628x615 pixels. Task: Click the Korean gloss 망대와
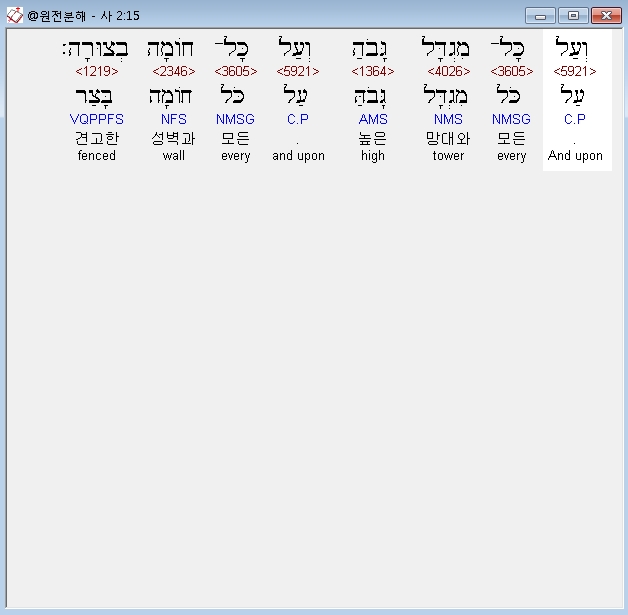click(x=448, y=138)
